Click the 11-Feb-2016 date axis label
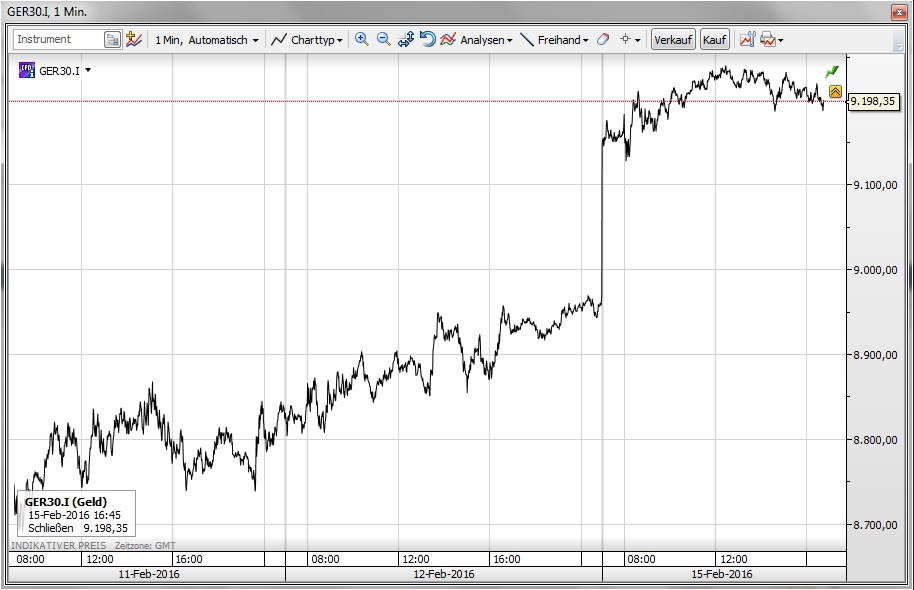This screenshot has width=914, height=590. (149, 574)
